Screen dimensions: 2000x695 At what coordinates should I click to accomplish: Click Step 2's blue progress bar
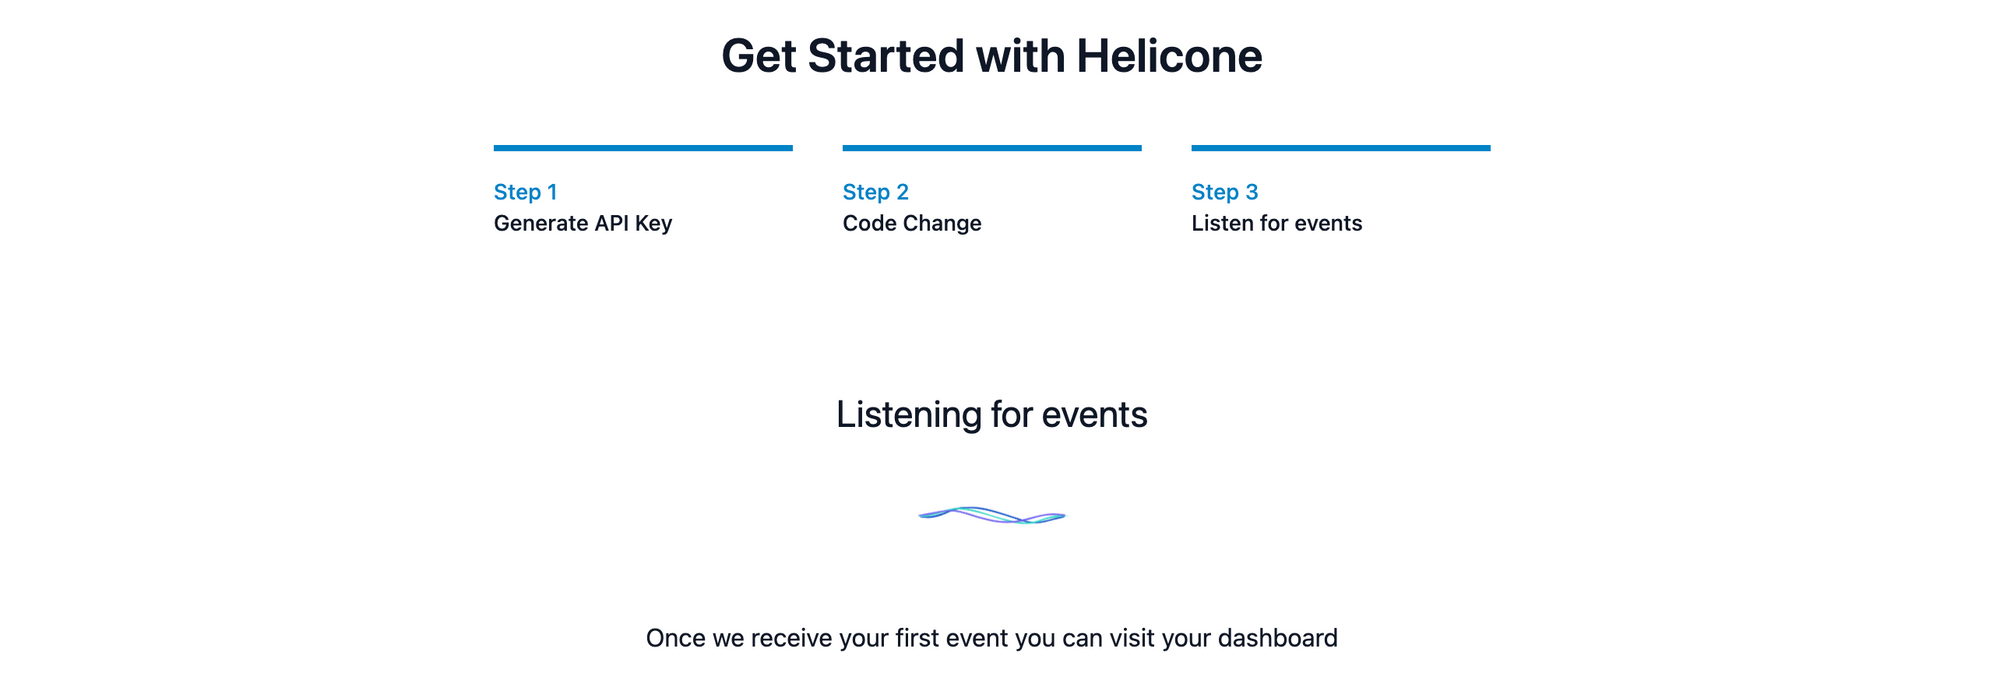tap(992, 147)
